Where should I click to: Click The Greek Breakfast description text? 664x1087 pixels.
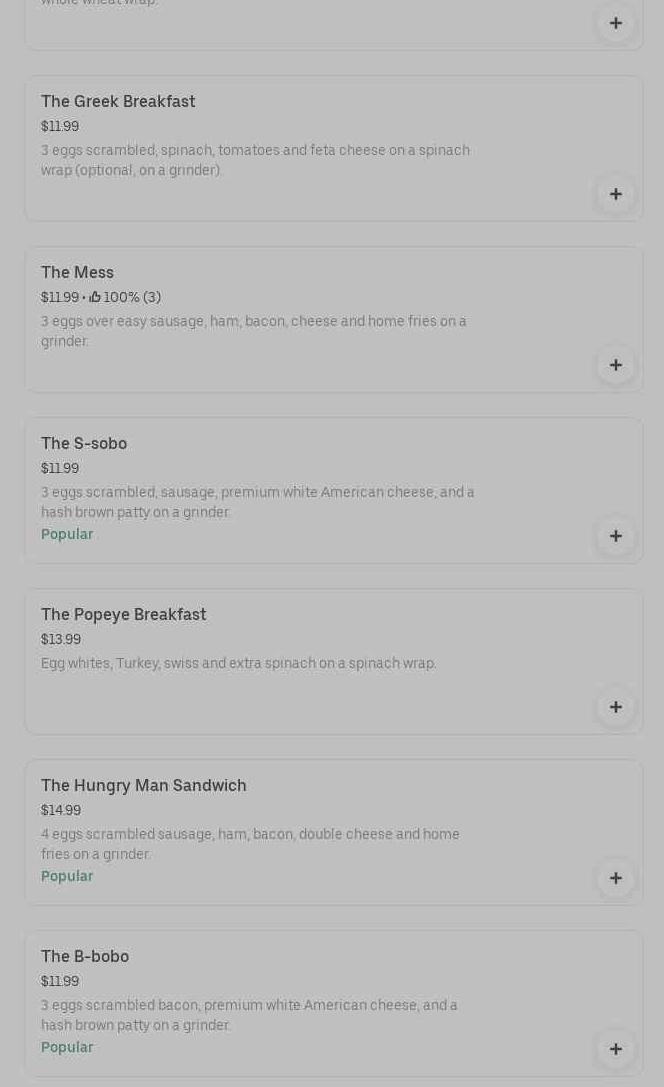tap(255, 160)
